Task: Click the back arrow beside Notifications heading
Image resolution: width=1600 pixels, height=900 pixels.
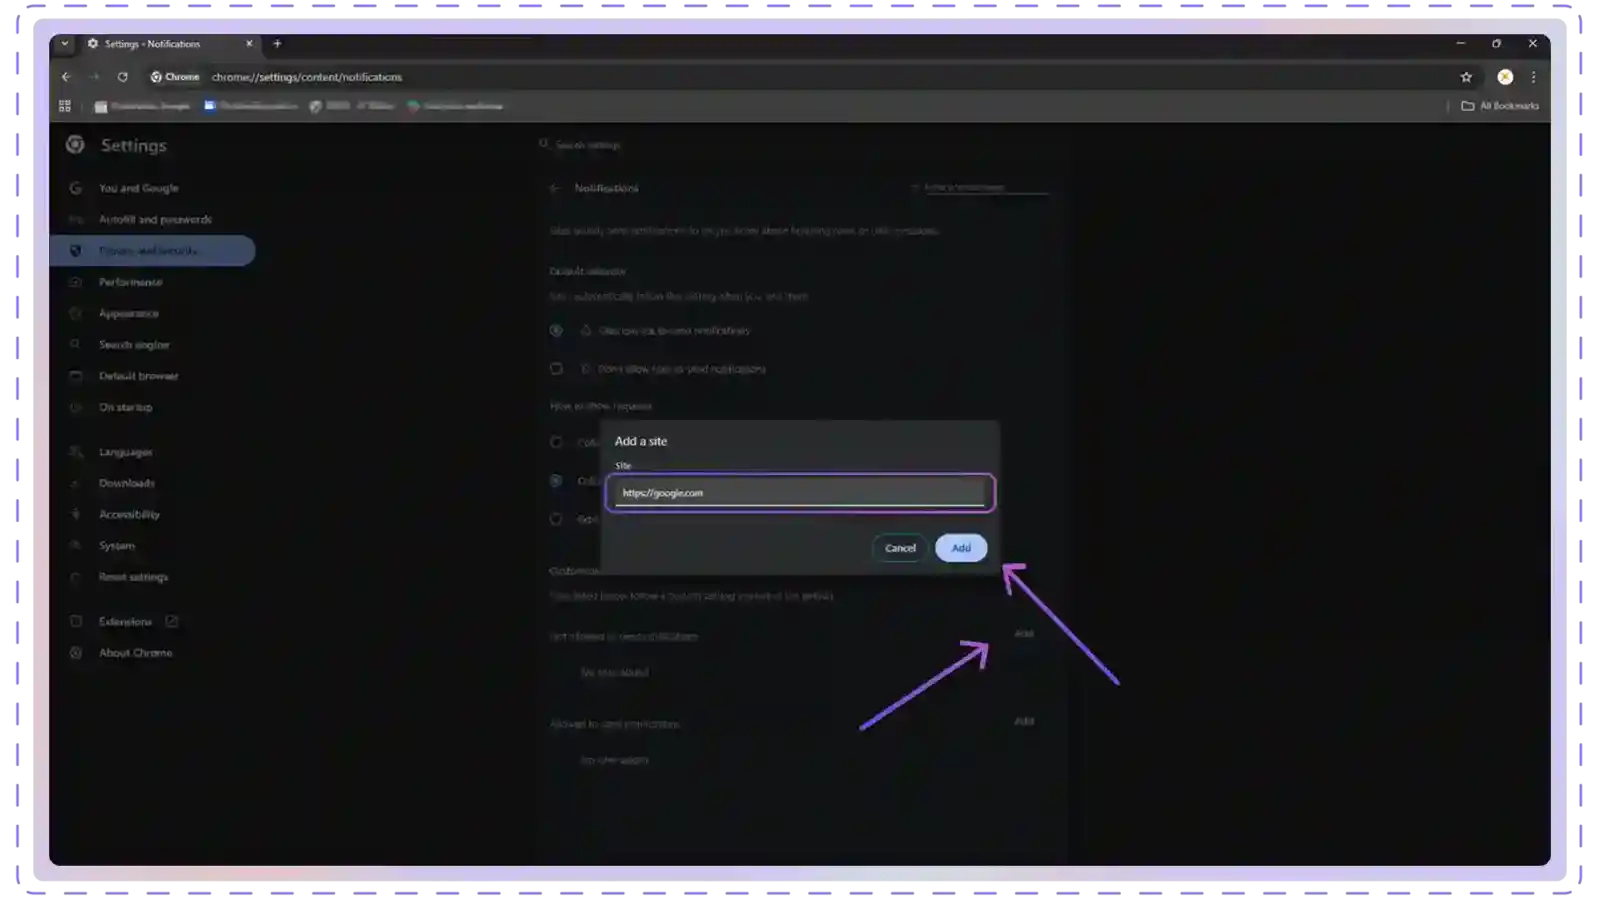Action: pos(556,188)
